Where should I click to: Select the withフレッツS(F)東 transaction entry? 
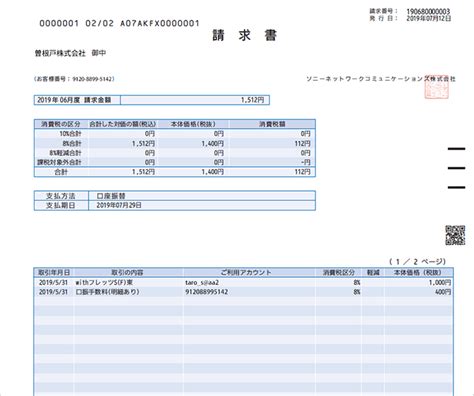pos(104,282)
